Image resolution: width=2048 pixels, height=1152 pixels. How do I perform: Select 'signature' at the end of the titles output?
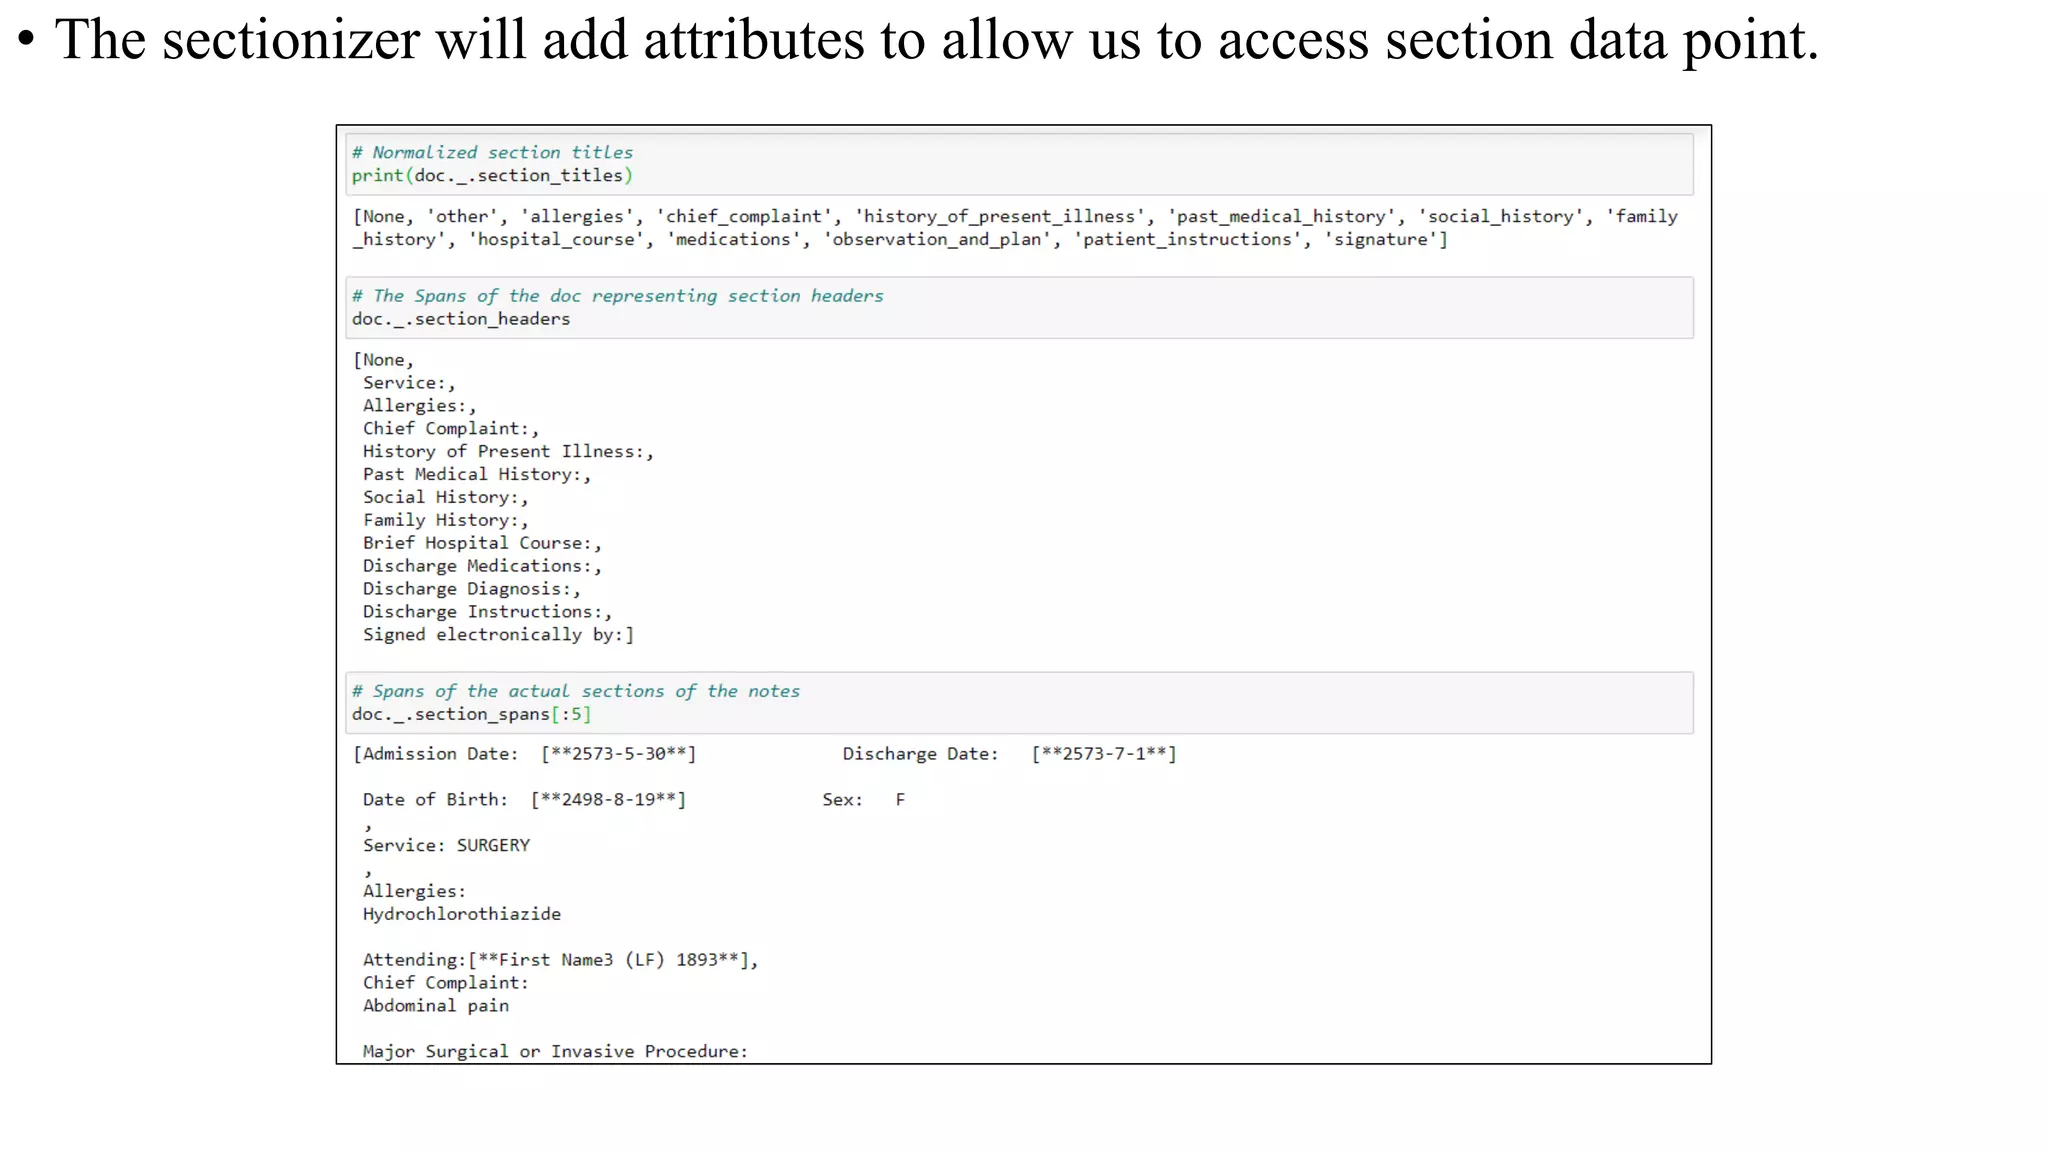(1380, 239)
